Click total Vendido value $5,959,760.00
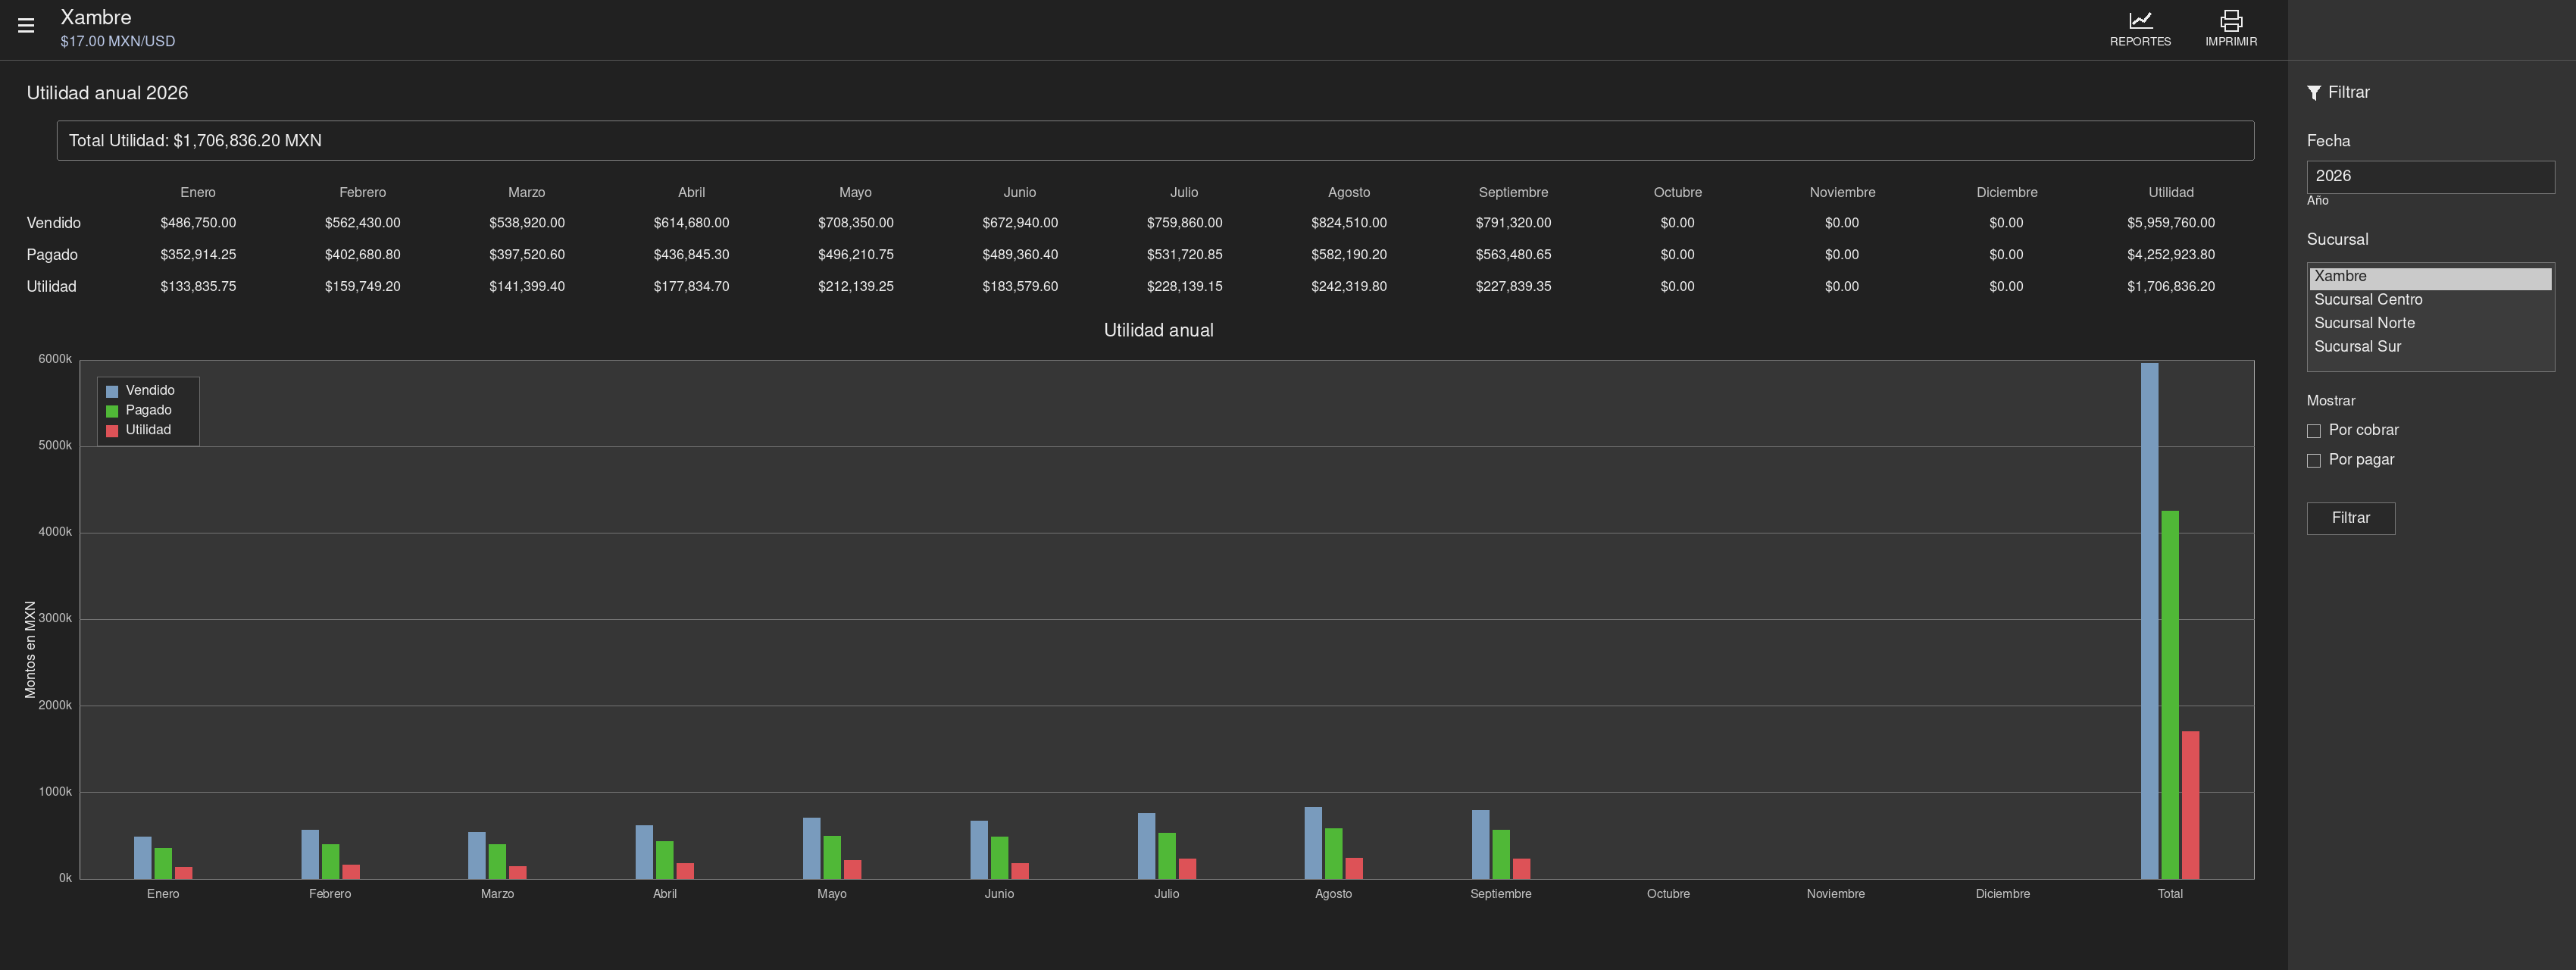Image resolution: width=2576 pixels, height=970 pixels. [2171, 223]
